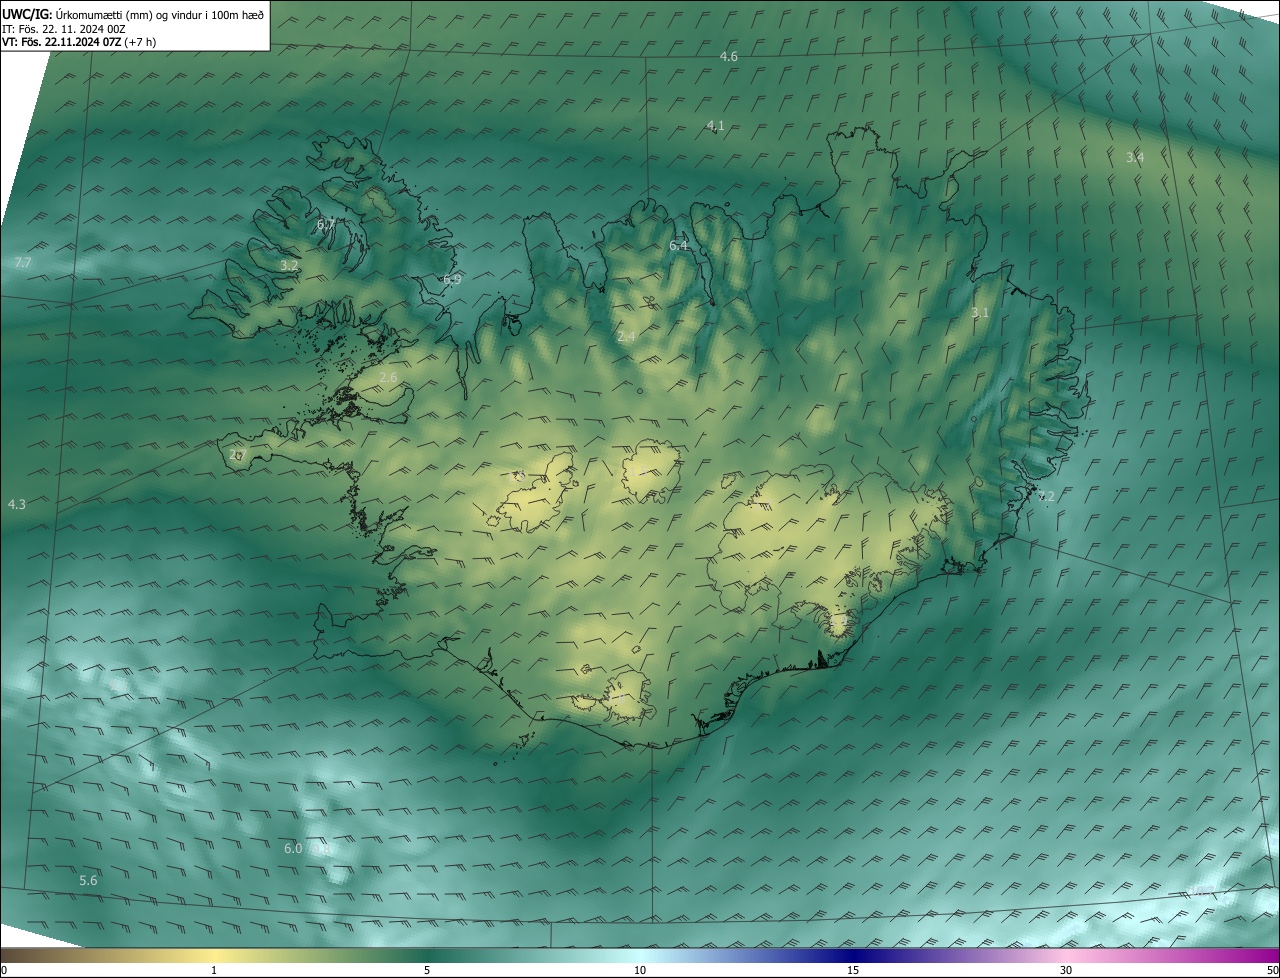
Task: Click the colorbar tick label 30
Action: pos(1066,971)
